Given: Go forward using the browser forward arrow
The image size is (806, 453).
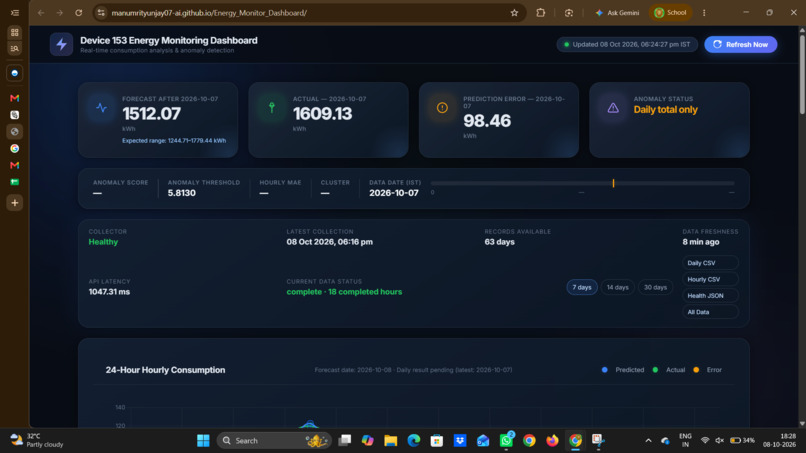Looking at the screenshot, I should coord(60,13).
